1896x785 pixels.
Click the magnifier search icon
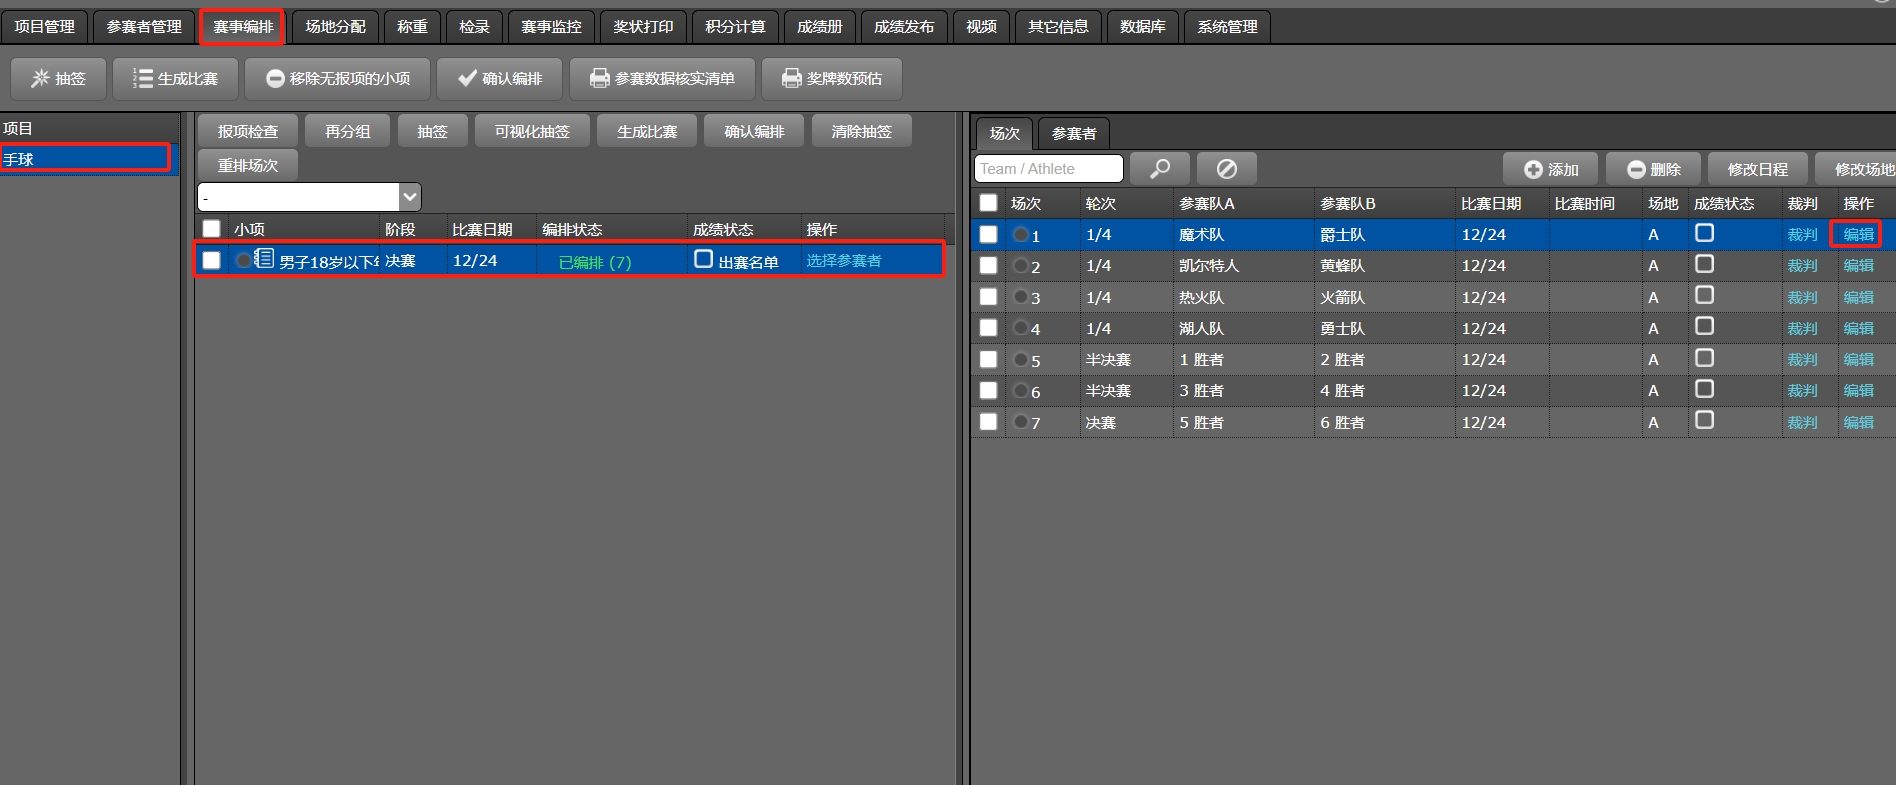1159,169
